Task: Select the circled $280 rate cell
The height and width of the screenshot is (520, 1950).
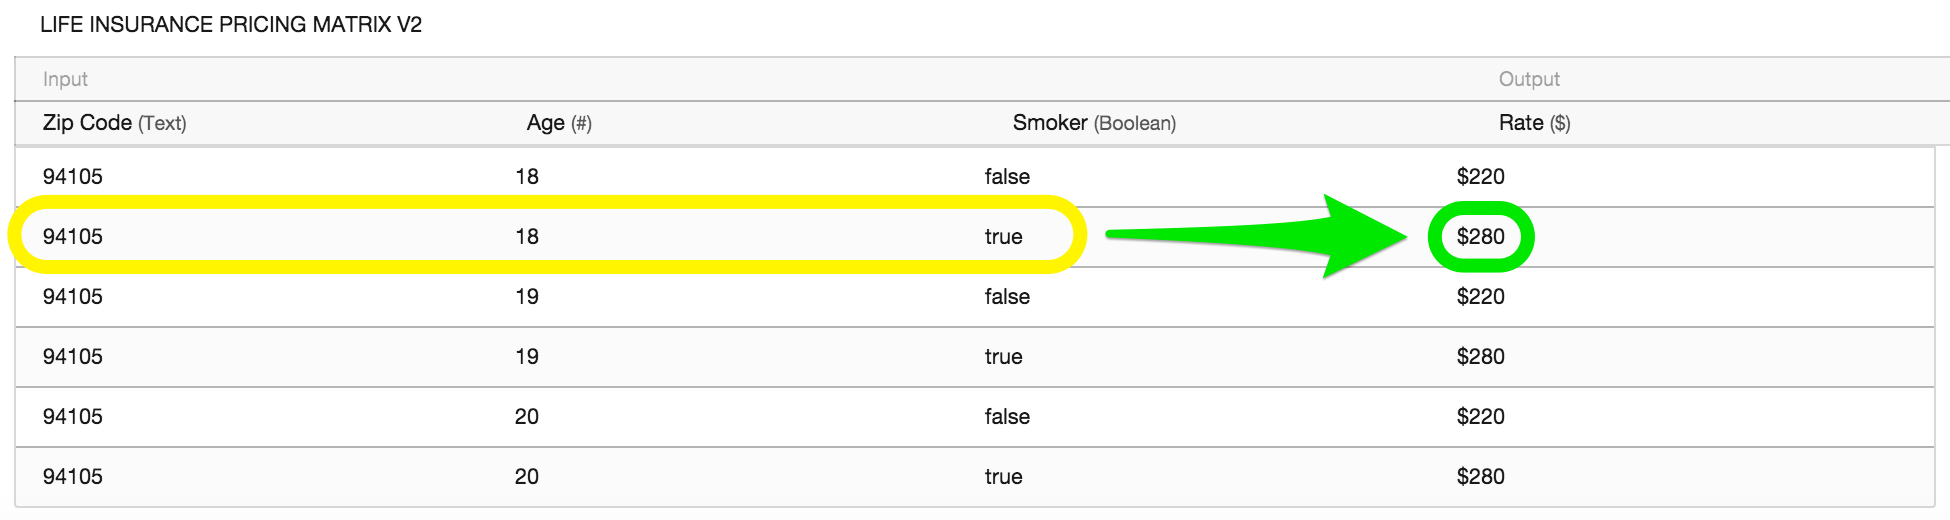Action: pyautogui.click(x=1480, y=237)
